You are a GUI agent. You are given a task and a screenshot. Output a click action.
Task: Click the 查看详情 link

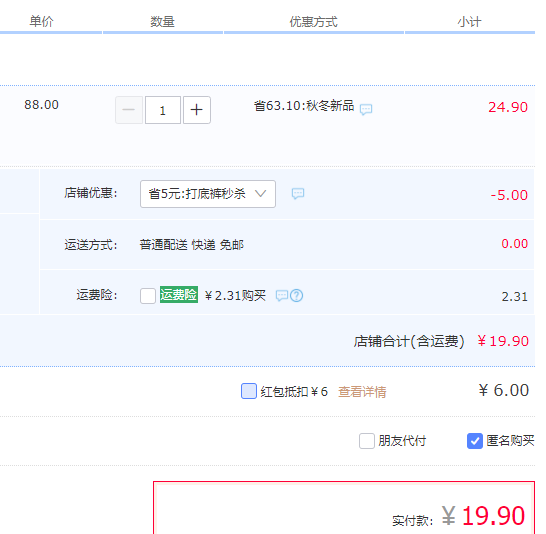coord(362,392)
